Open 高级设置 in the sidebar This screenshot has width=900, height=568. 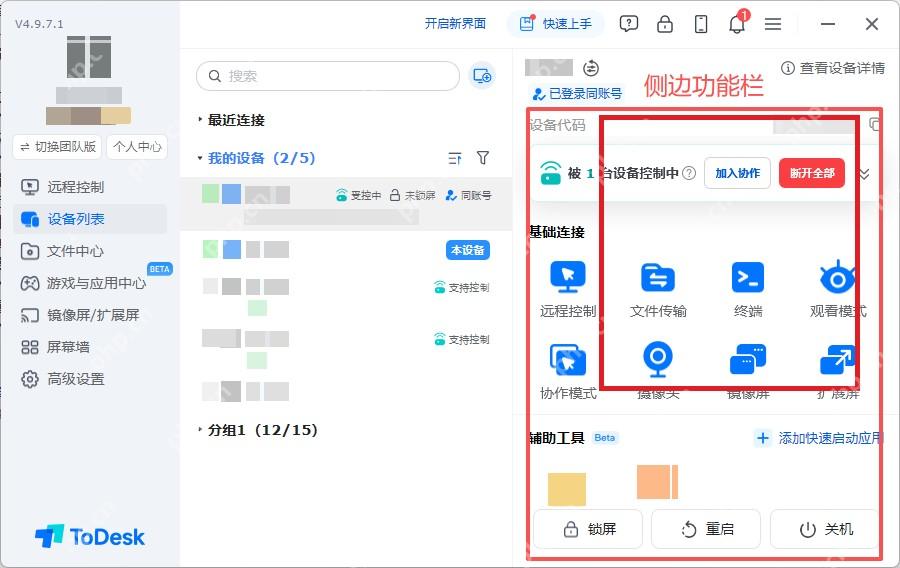[90, 379]
